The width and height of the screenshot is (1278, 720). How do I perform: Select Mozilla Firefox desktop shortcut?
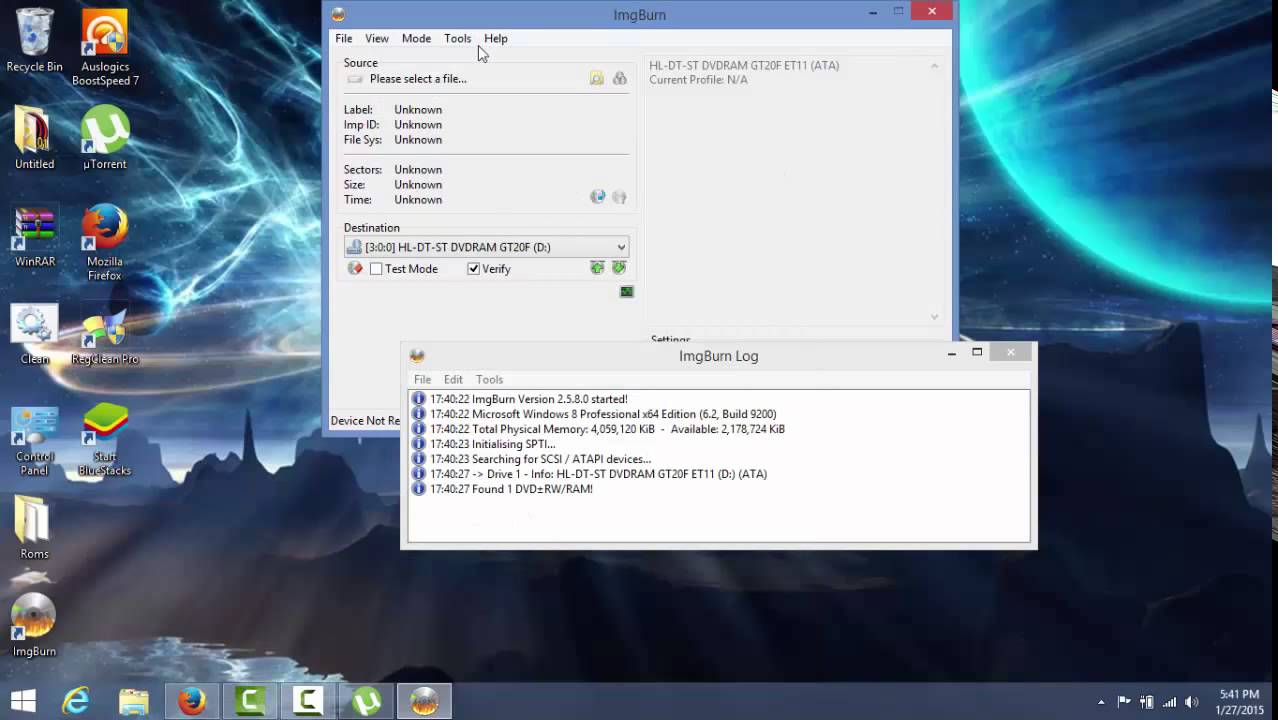point(105,243)
